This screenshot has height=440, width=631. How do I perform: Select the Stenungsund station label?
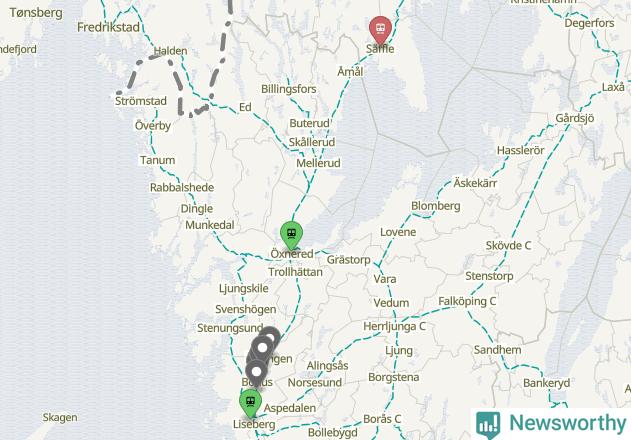(x=230, y=328)
